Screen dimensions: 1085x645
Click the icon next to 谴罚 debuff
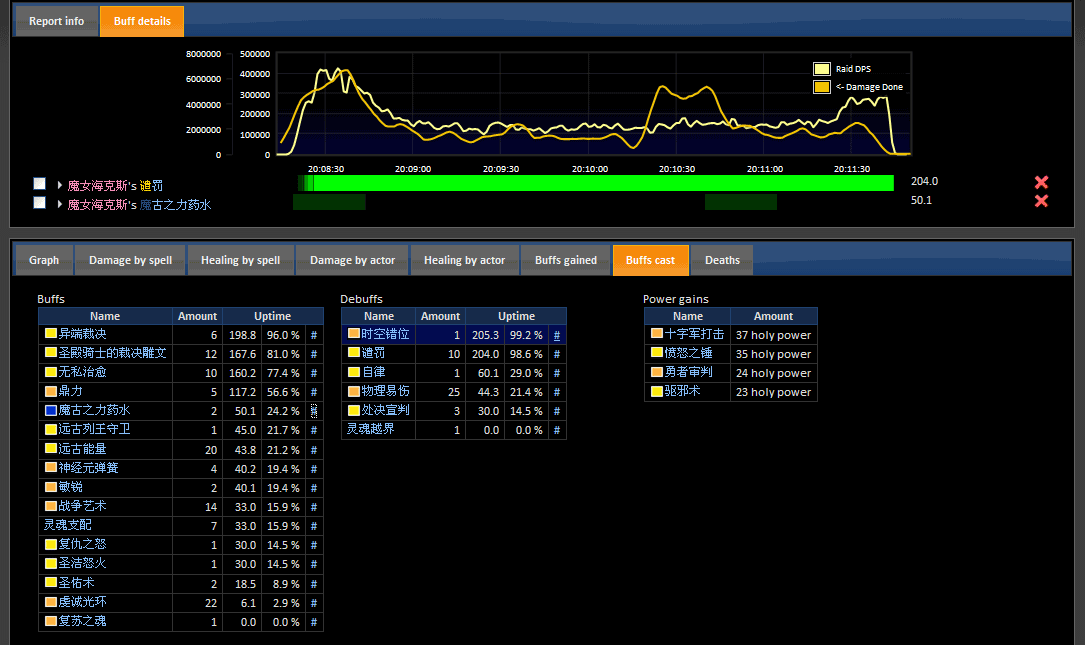click(x=354, y=352)
